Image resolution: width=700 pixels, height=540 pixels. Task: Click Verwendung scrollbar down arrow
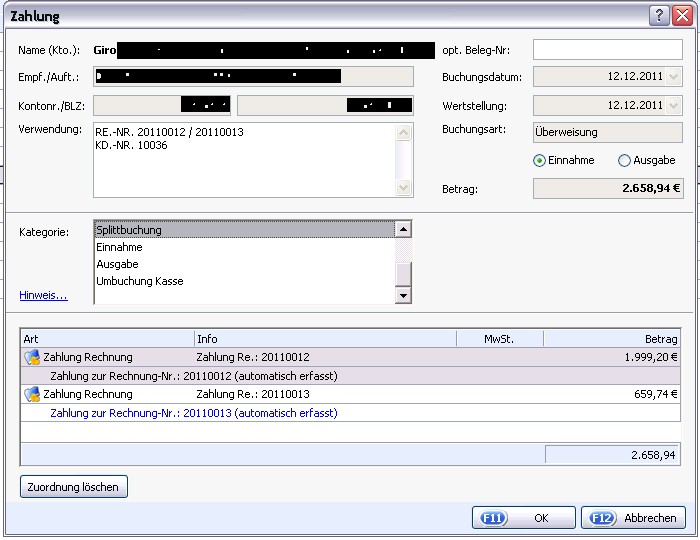403,187
